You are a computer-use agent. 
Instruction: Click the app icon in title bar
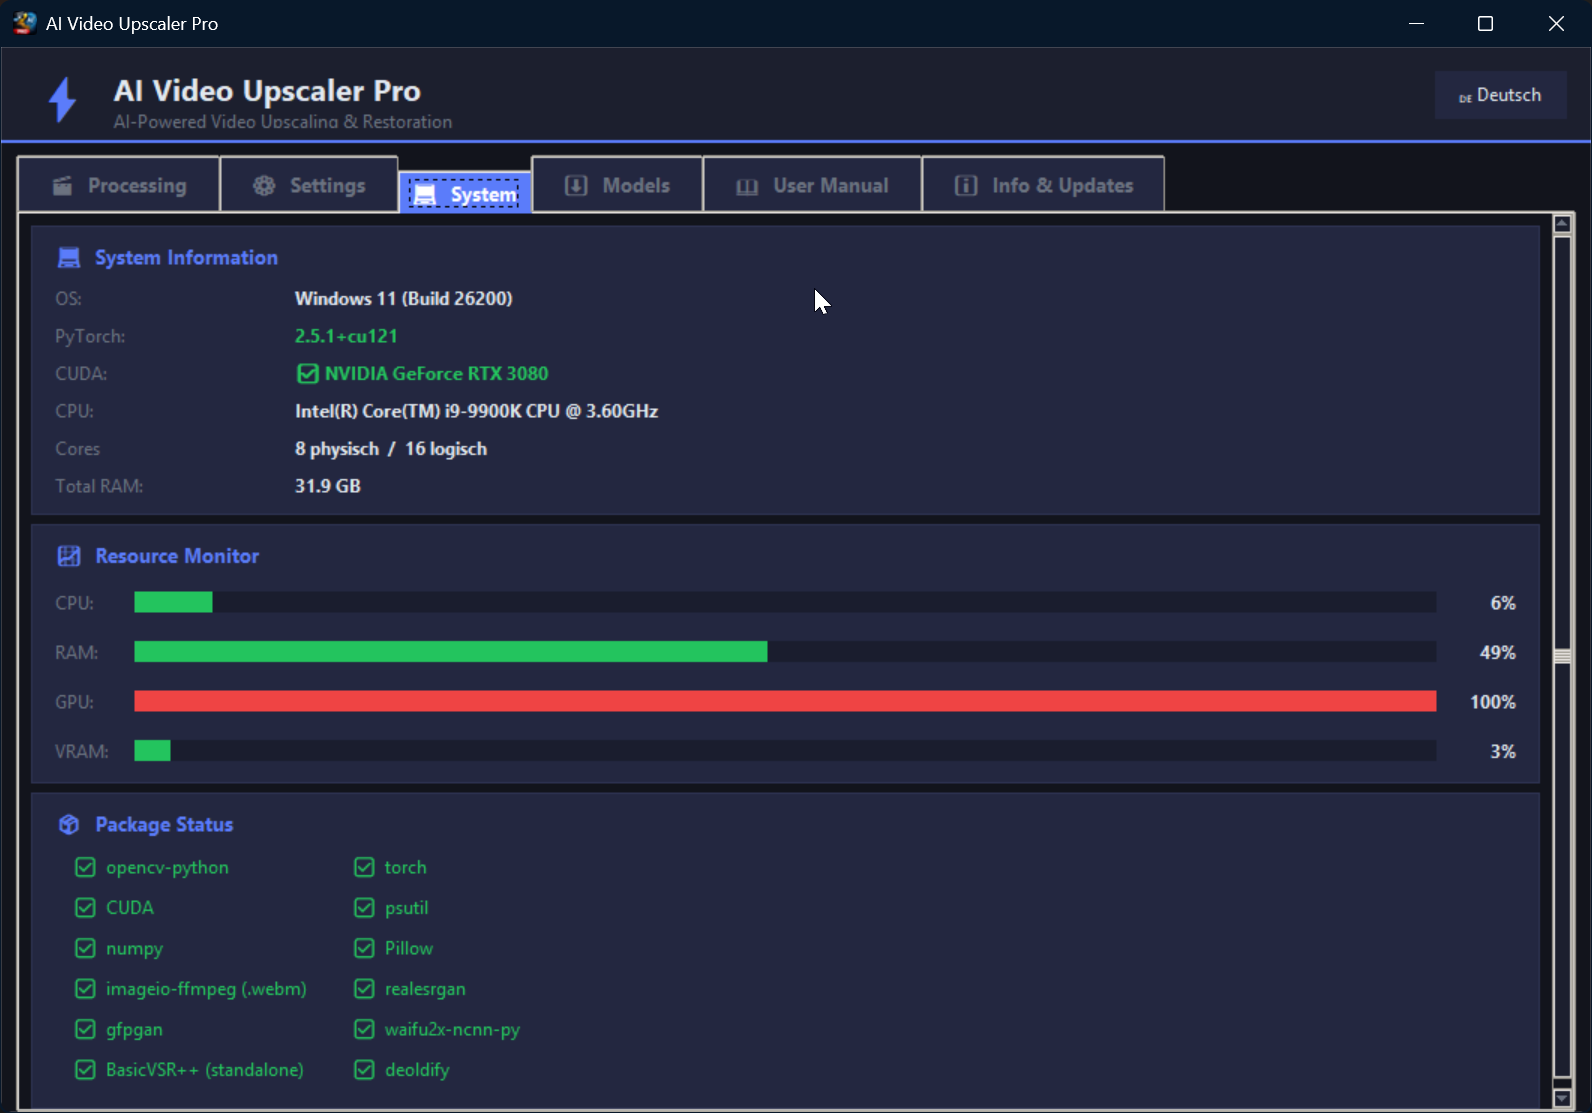coord(24,23)
